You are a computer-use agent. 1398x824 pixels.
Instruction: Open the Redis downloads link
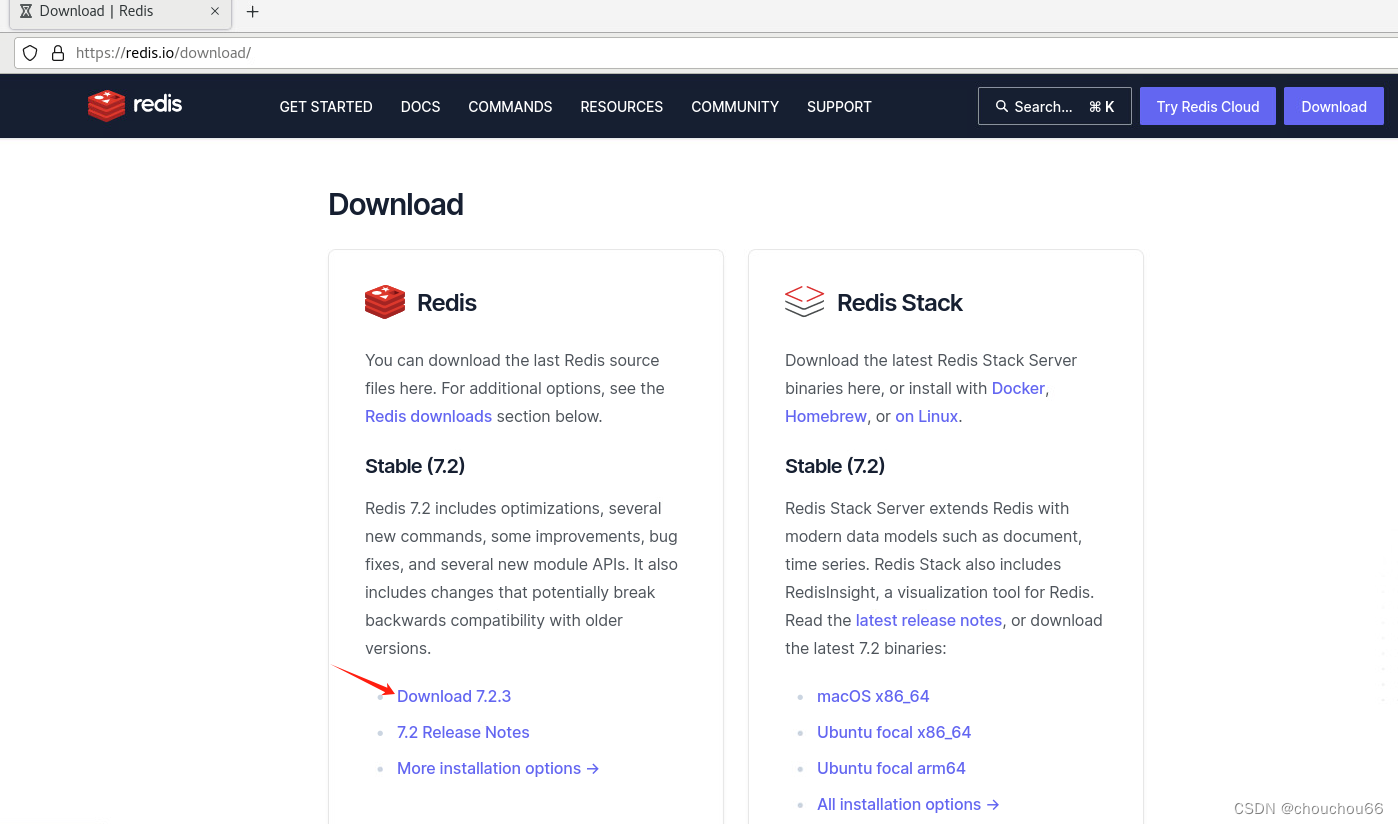428,416
